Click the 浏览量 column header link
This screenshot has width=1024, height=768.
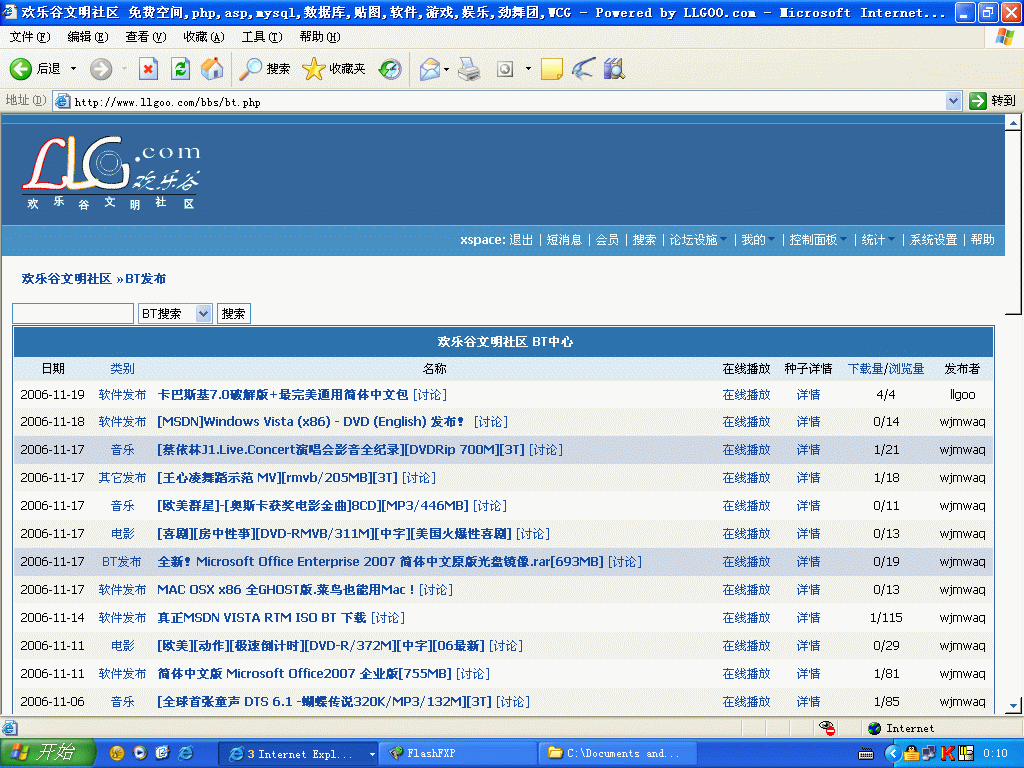pos(906,369)
